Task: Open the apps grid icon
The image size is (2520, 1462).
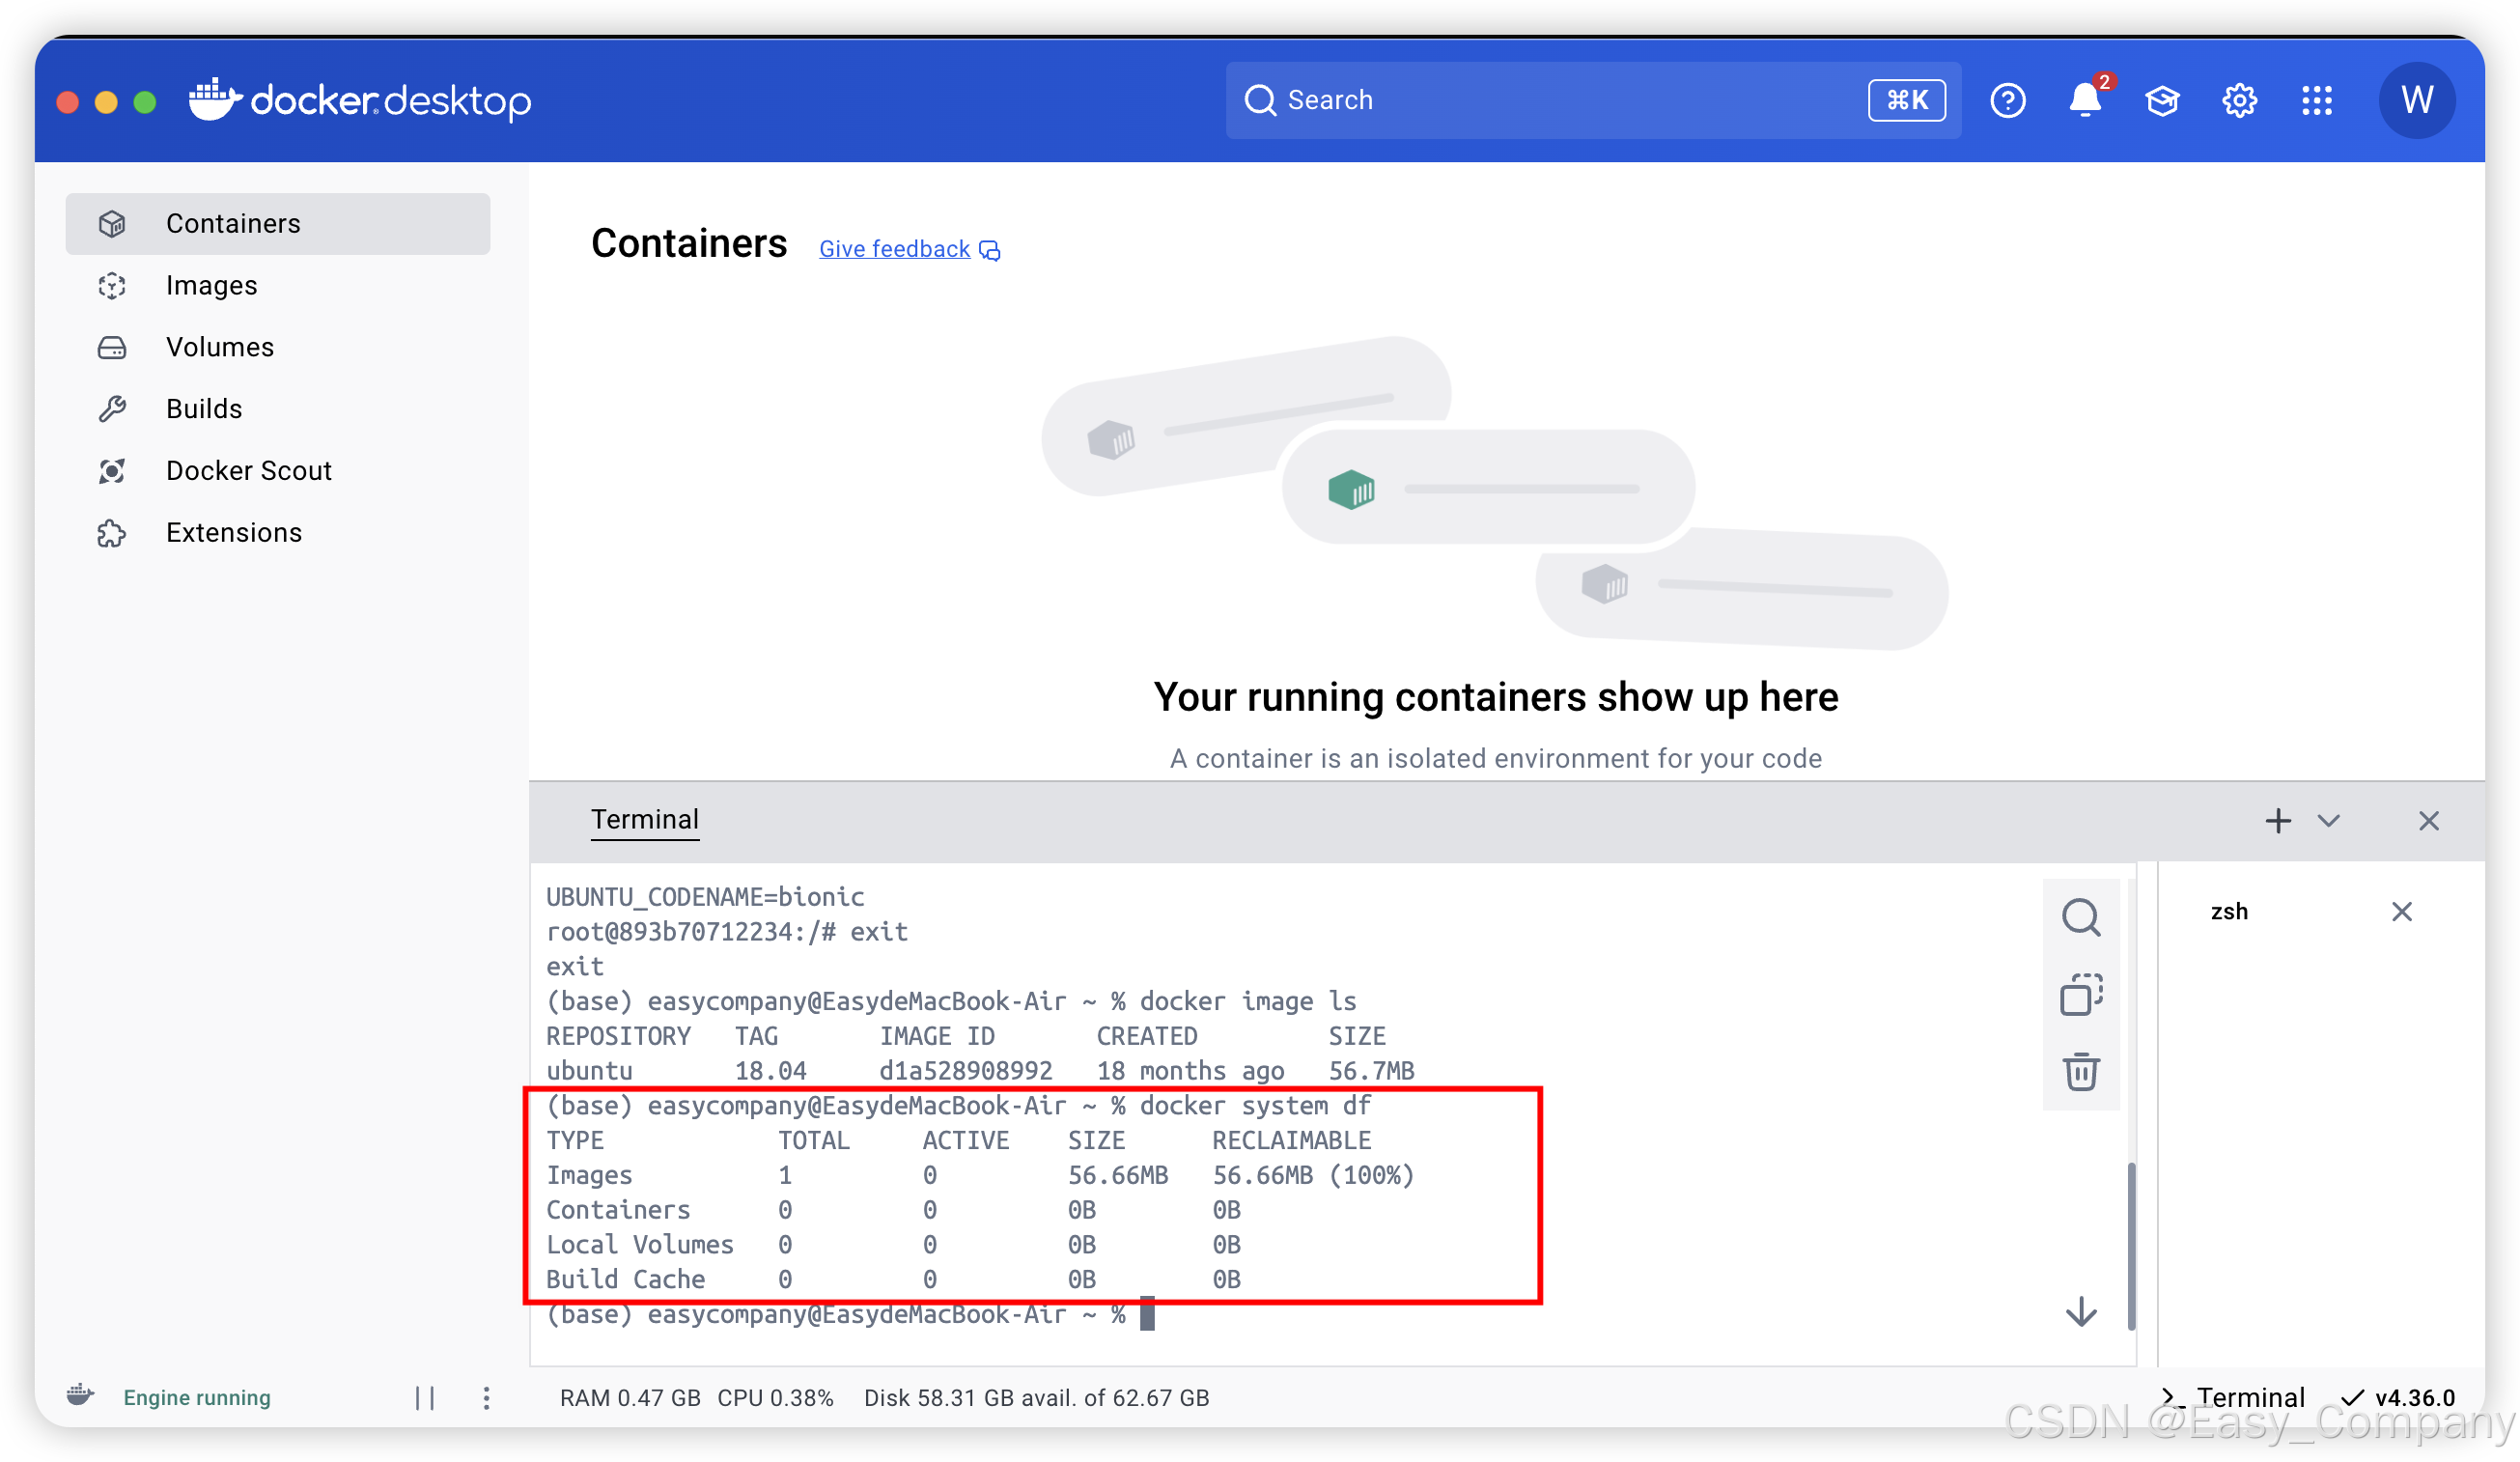Action: [2316, 100]
